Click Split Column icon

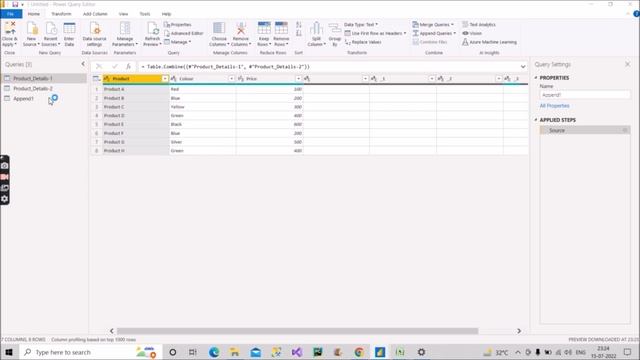(x=316, y=29)
